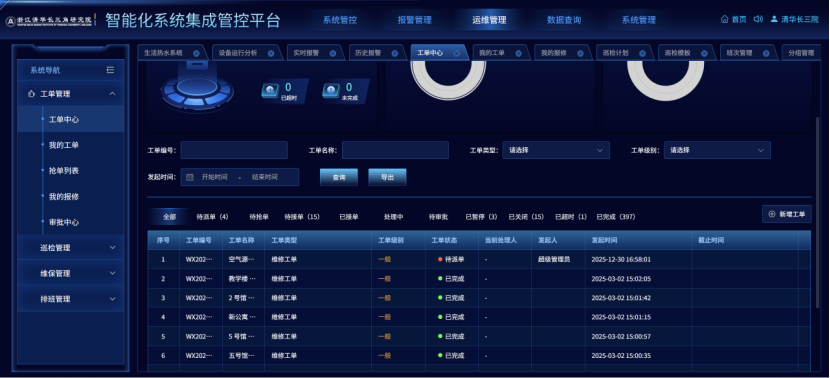This screenshot has height=378, width=830.
Task: Click 开始时间 date field
Action: 214,177
